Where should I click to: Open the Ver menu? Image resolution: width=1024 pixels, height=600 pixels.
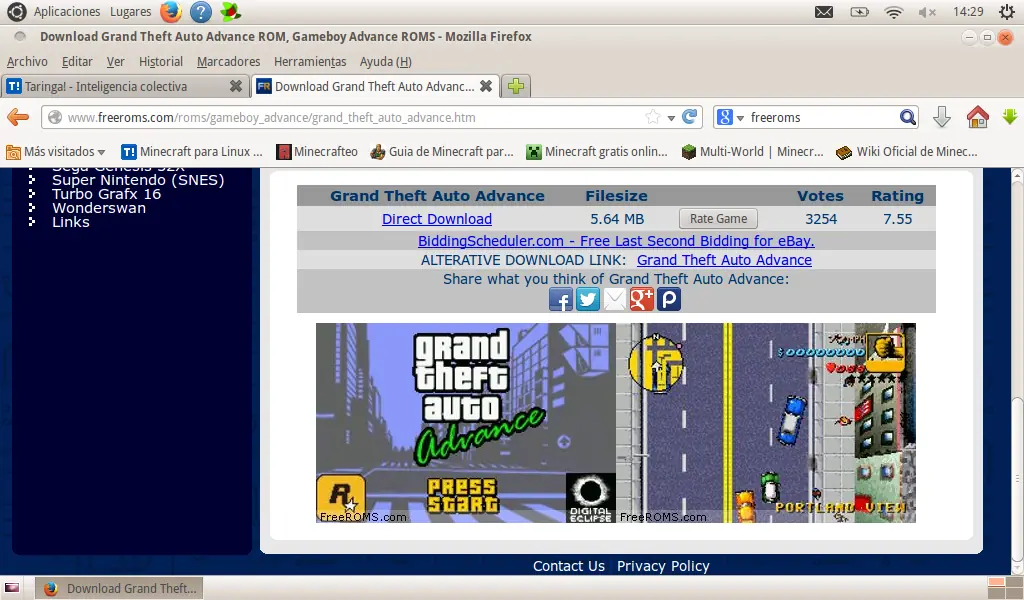point(116,61)
